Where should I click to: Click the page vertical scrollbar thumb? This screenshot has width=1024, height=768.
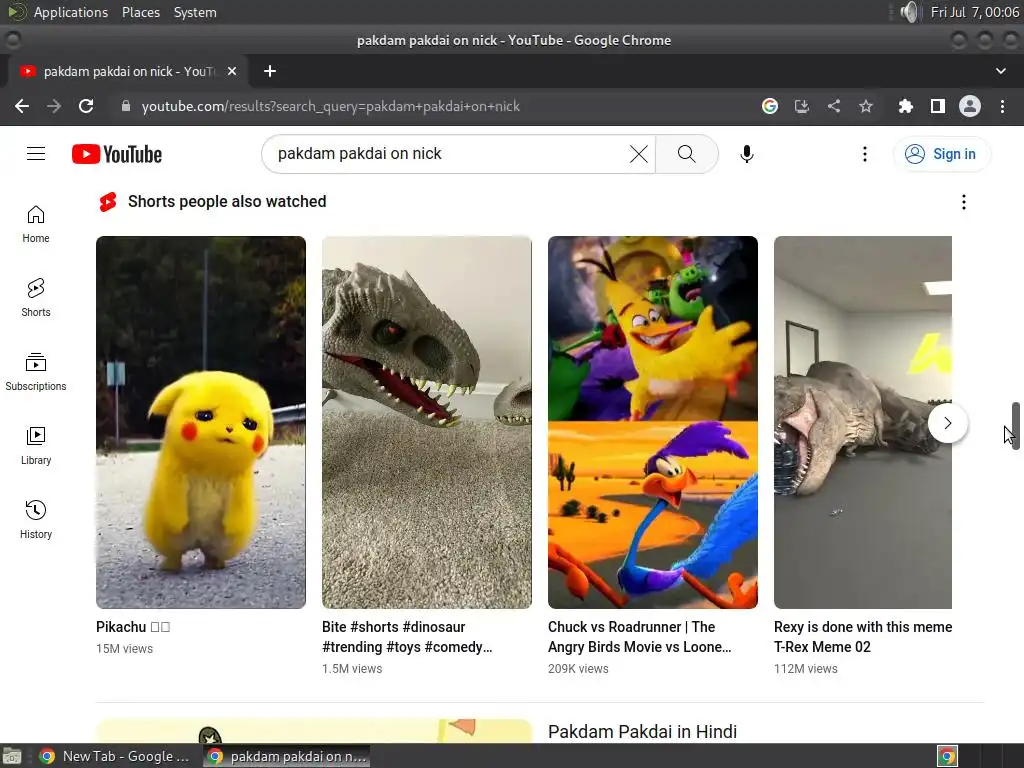(1016, 425)
